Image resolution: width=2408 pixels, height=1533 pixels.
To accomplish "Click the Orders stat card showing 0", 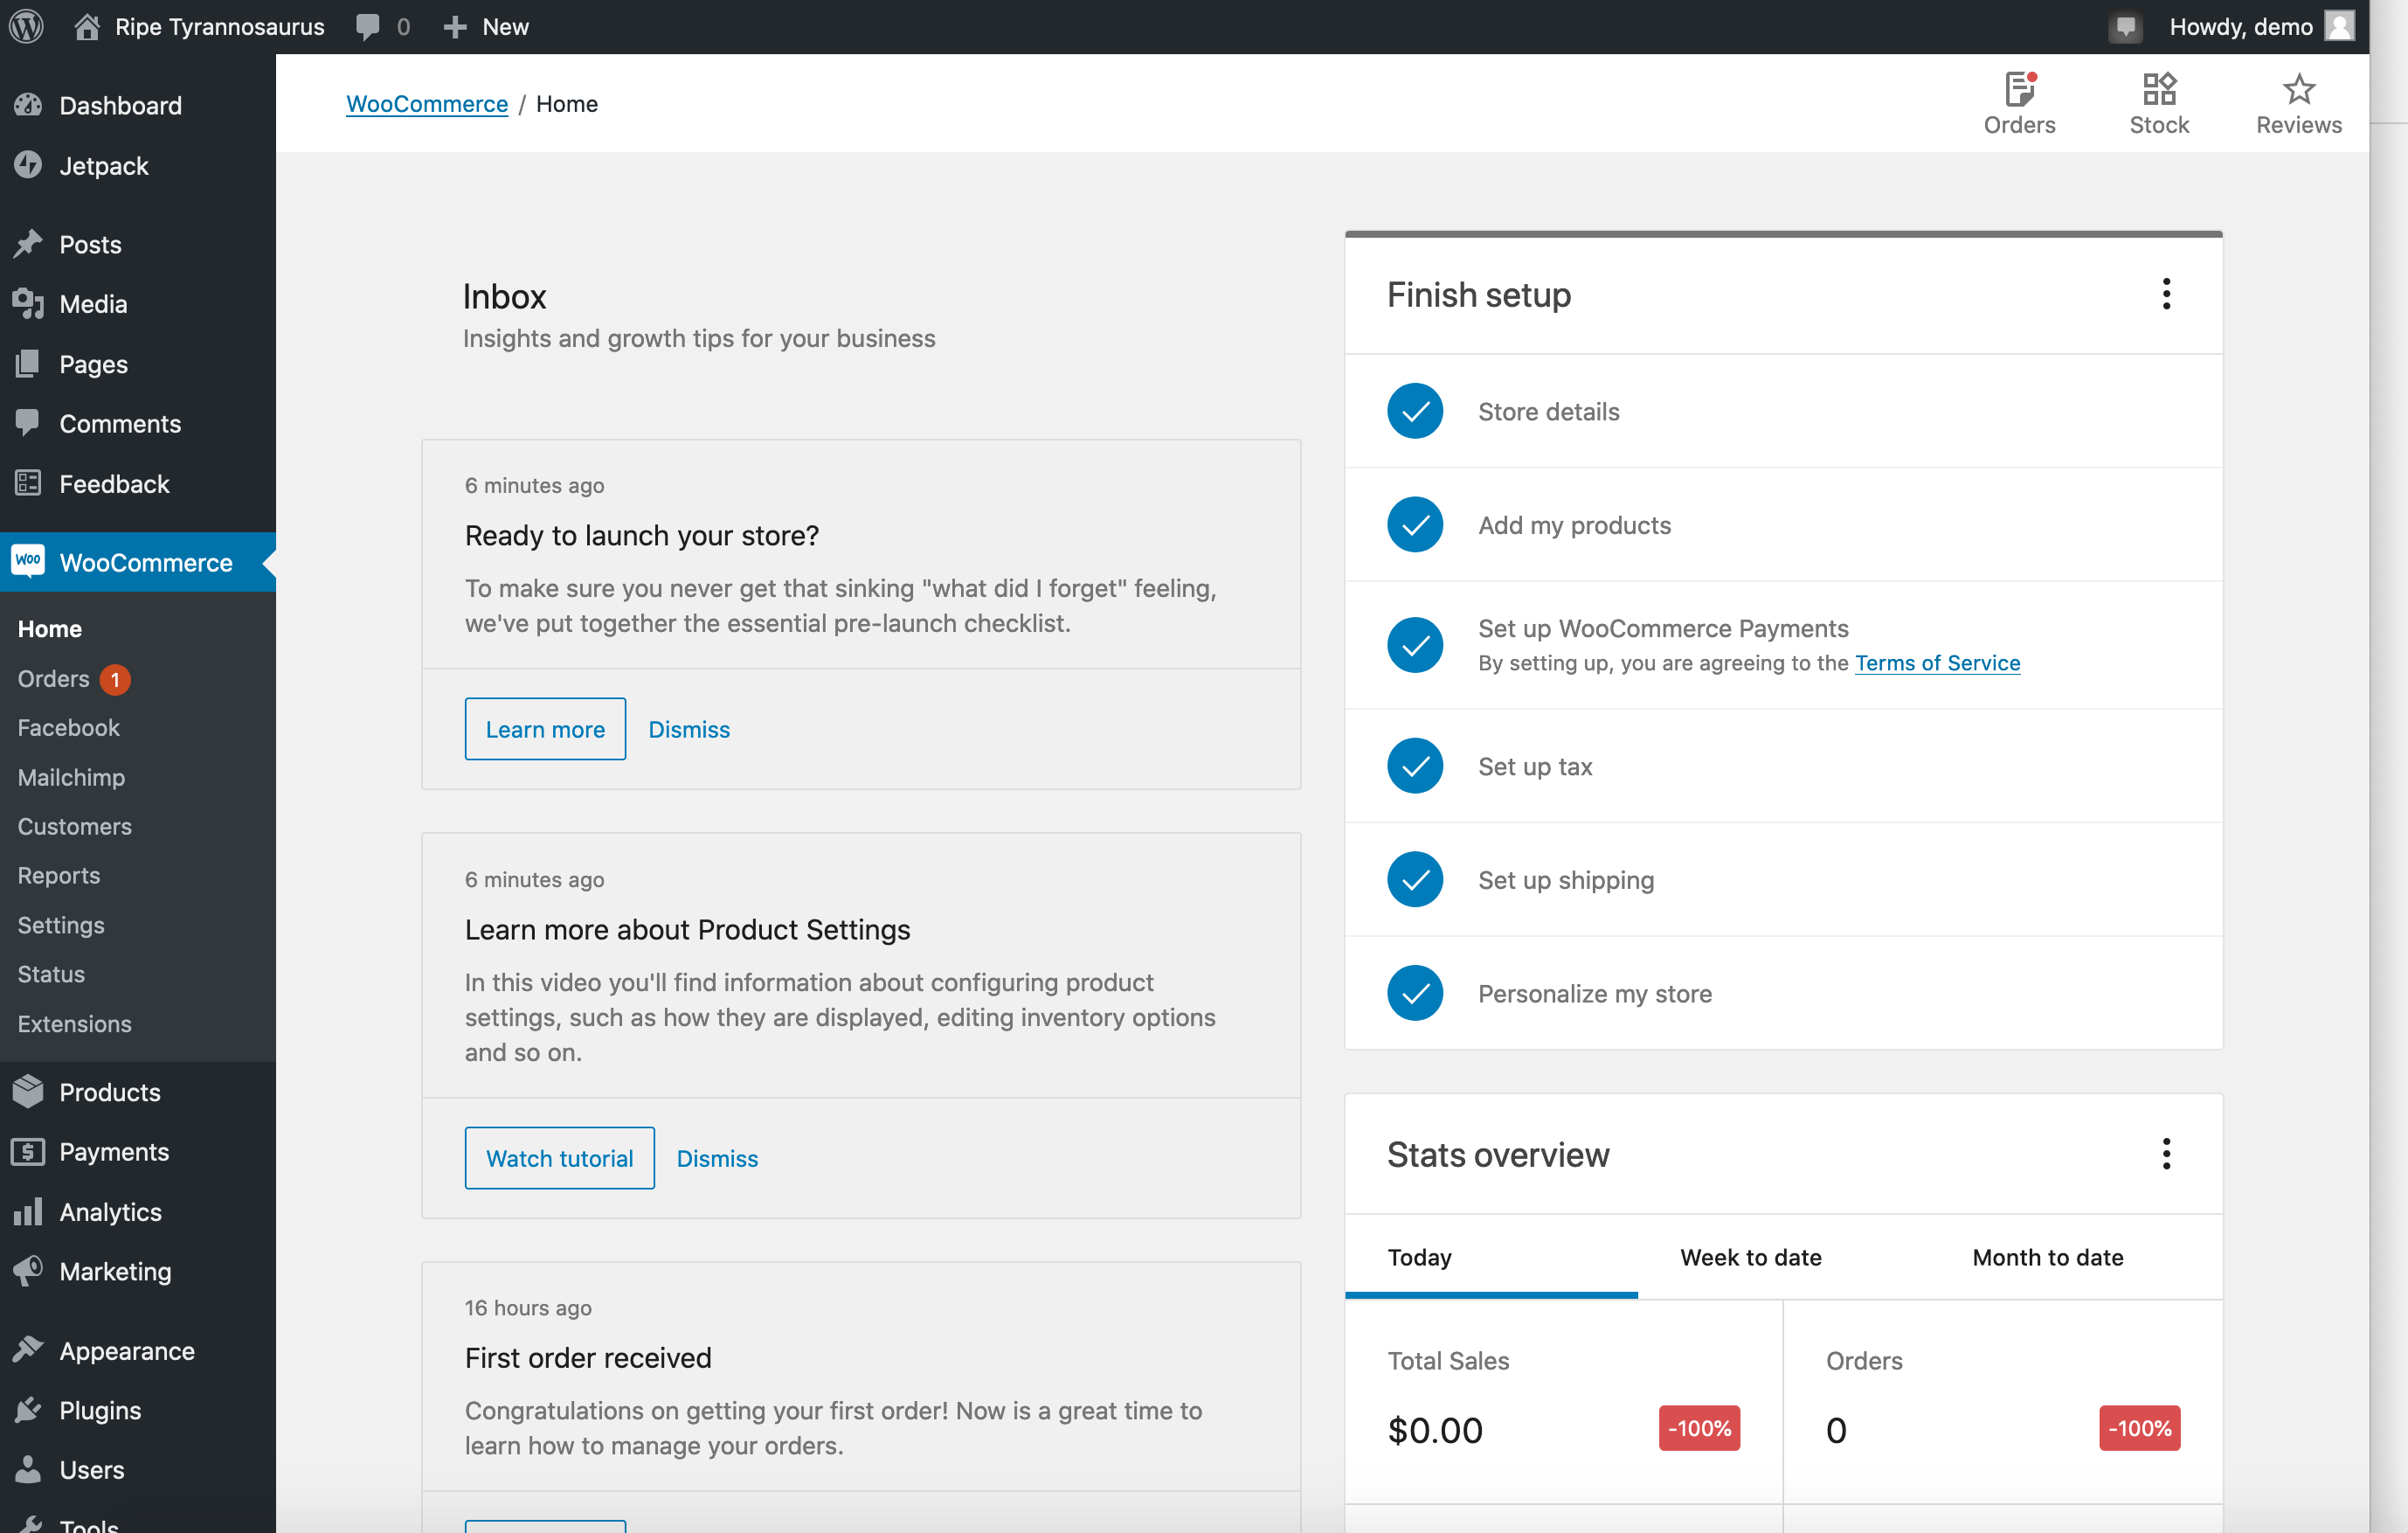I will (2003, 1402).
